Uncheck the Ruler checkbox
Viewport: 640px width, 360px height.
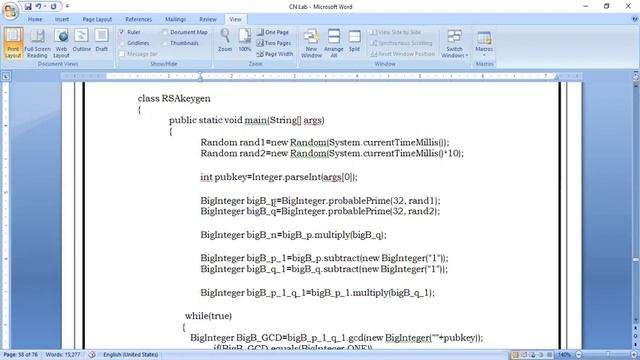point(122,32)
